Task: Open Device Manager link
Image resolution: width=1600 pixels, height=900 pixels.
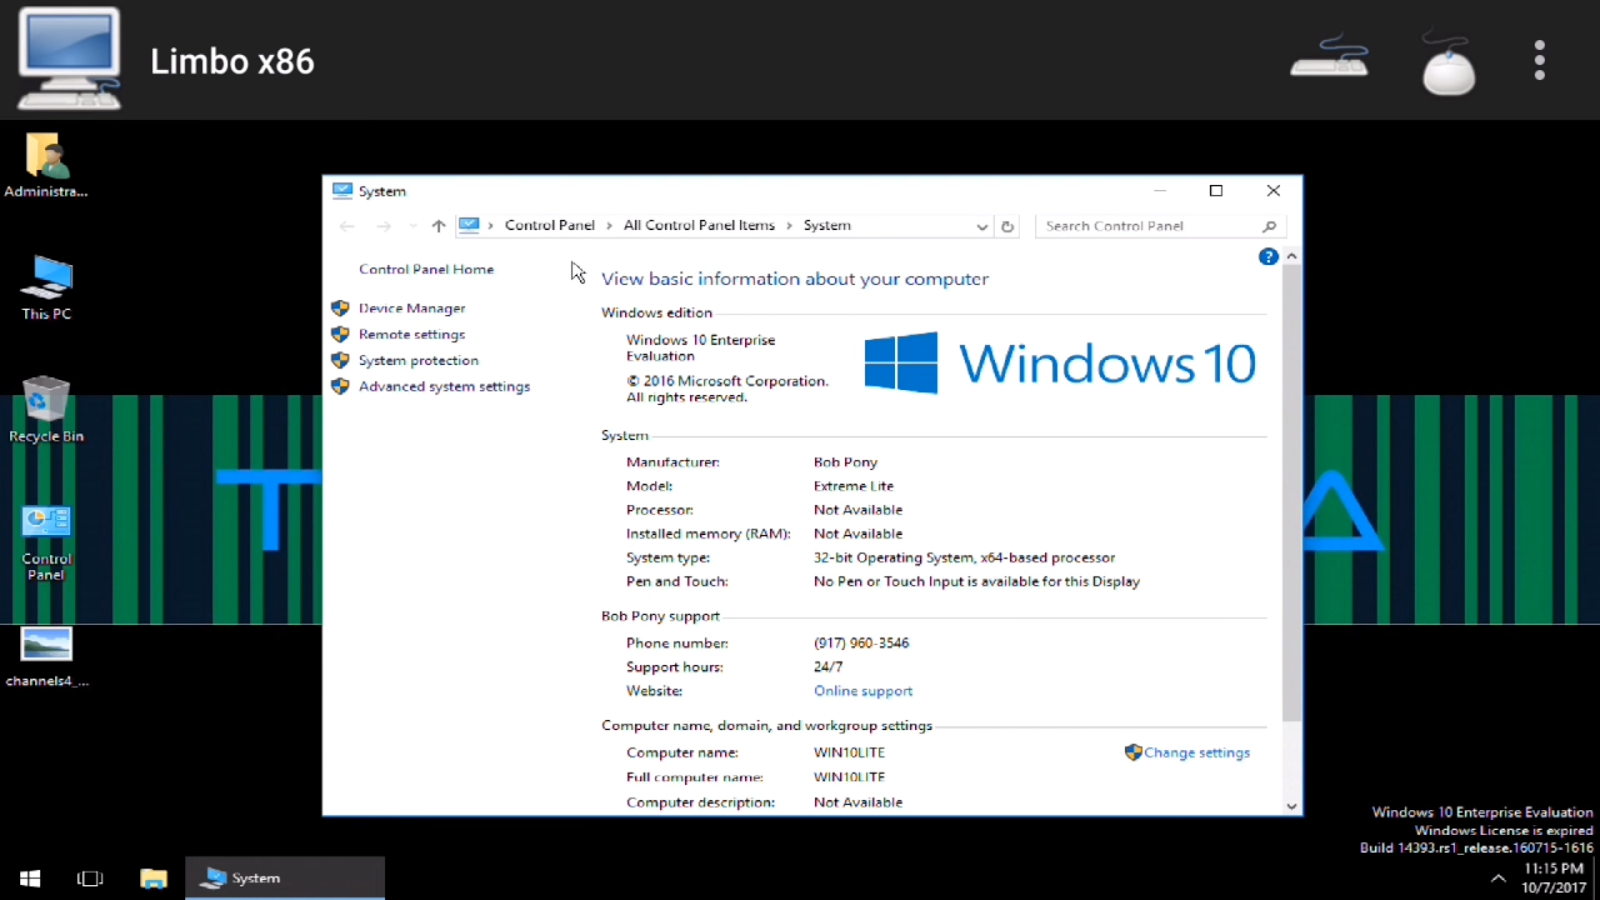Action: coord(412,308)
